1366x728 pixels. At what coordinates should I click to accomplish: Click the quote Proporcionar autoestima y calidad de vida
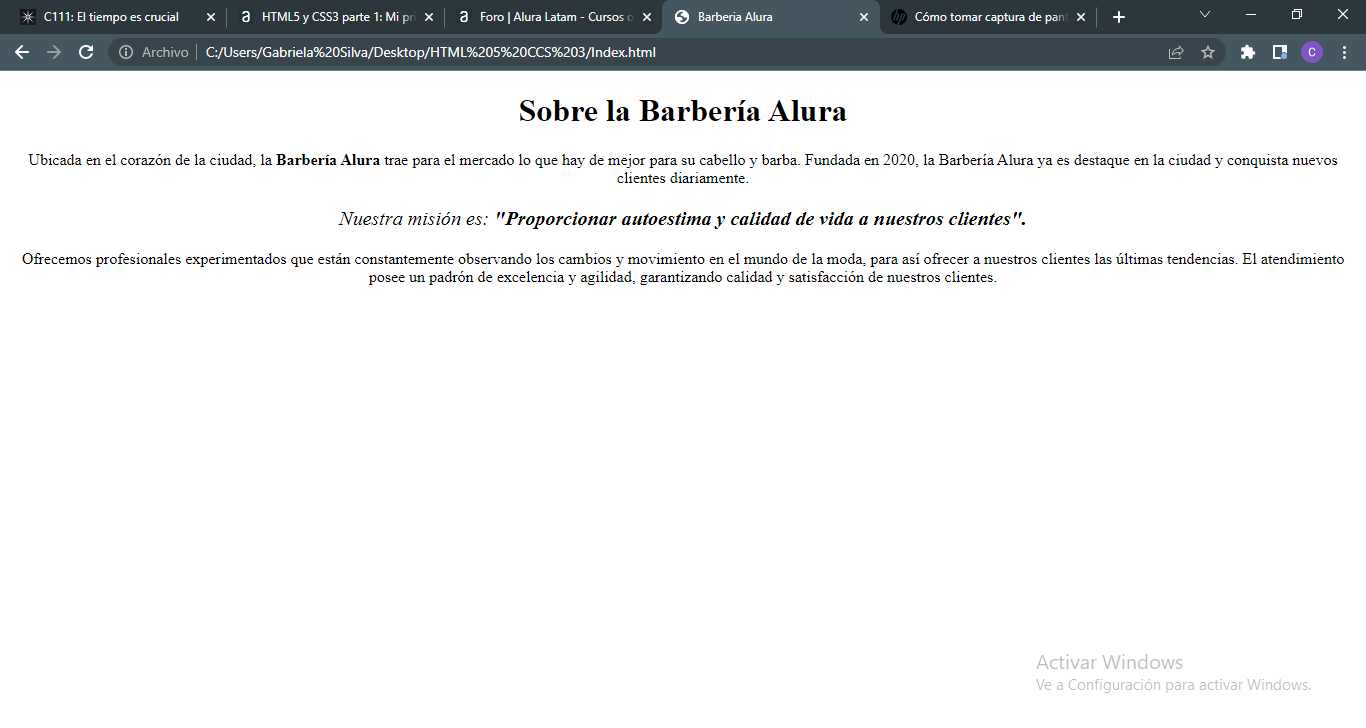(761, 219)
